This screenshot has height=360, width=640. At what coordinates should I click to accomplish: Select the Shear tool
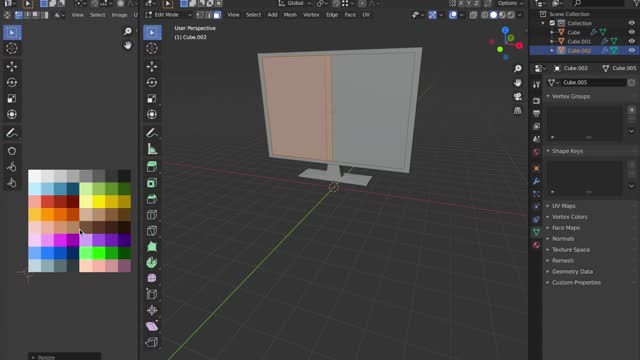152,326
